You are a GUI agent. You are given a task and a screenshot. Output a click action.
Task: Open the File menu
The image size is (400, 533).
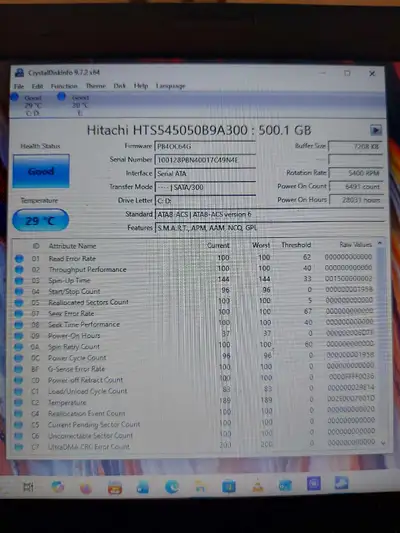19,86
